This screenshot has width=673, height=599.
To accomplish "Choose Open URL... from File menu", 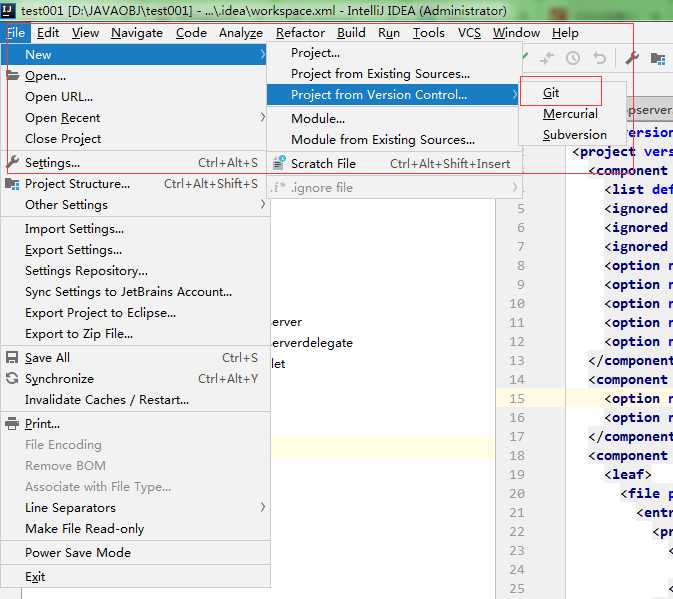I will point(59,97).
